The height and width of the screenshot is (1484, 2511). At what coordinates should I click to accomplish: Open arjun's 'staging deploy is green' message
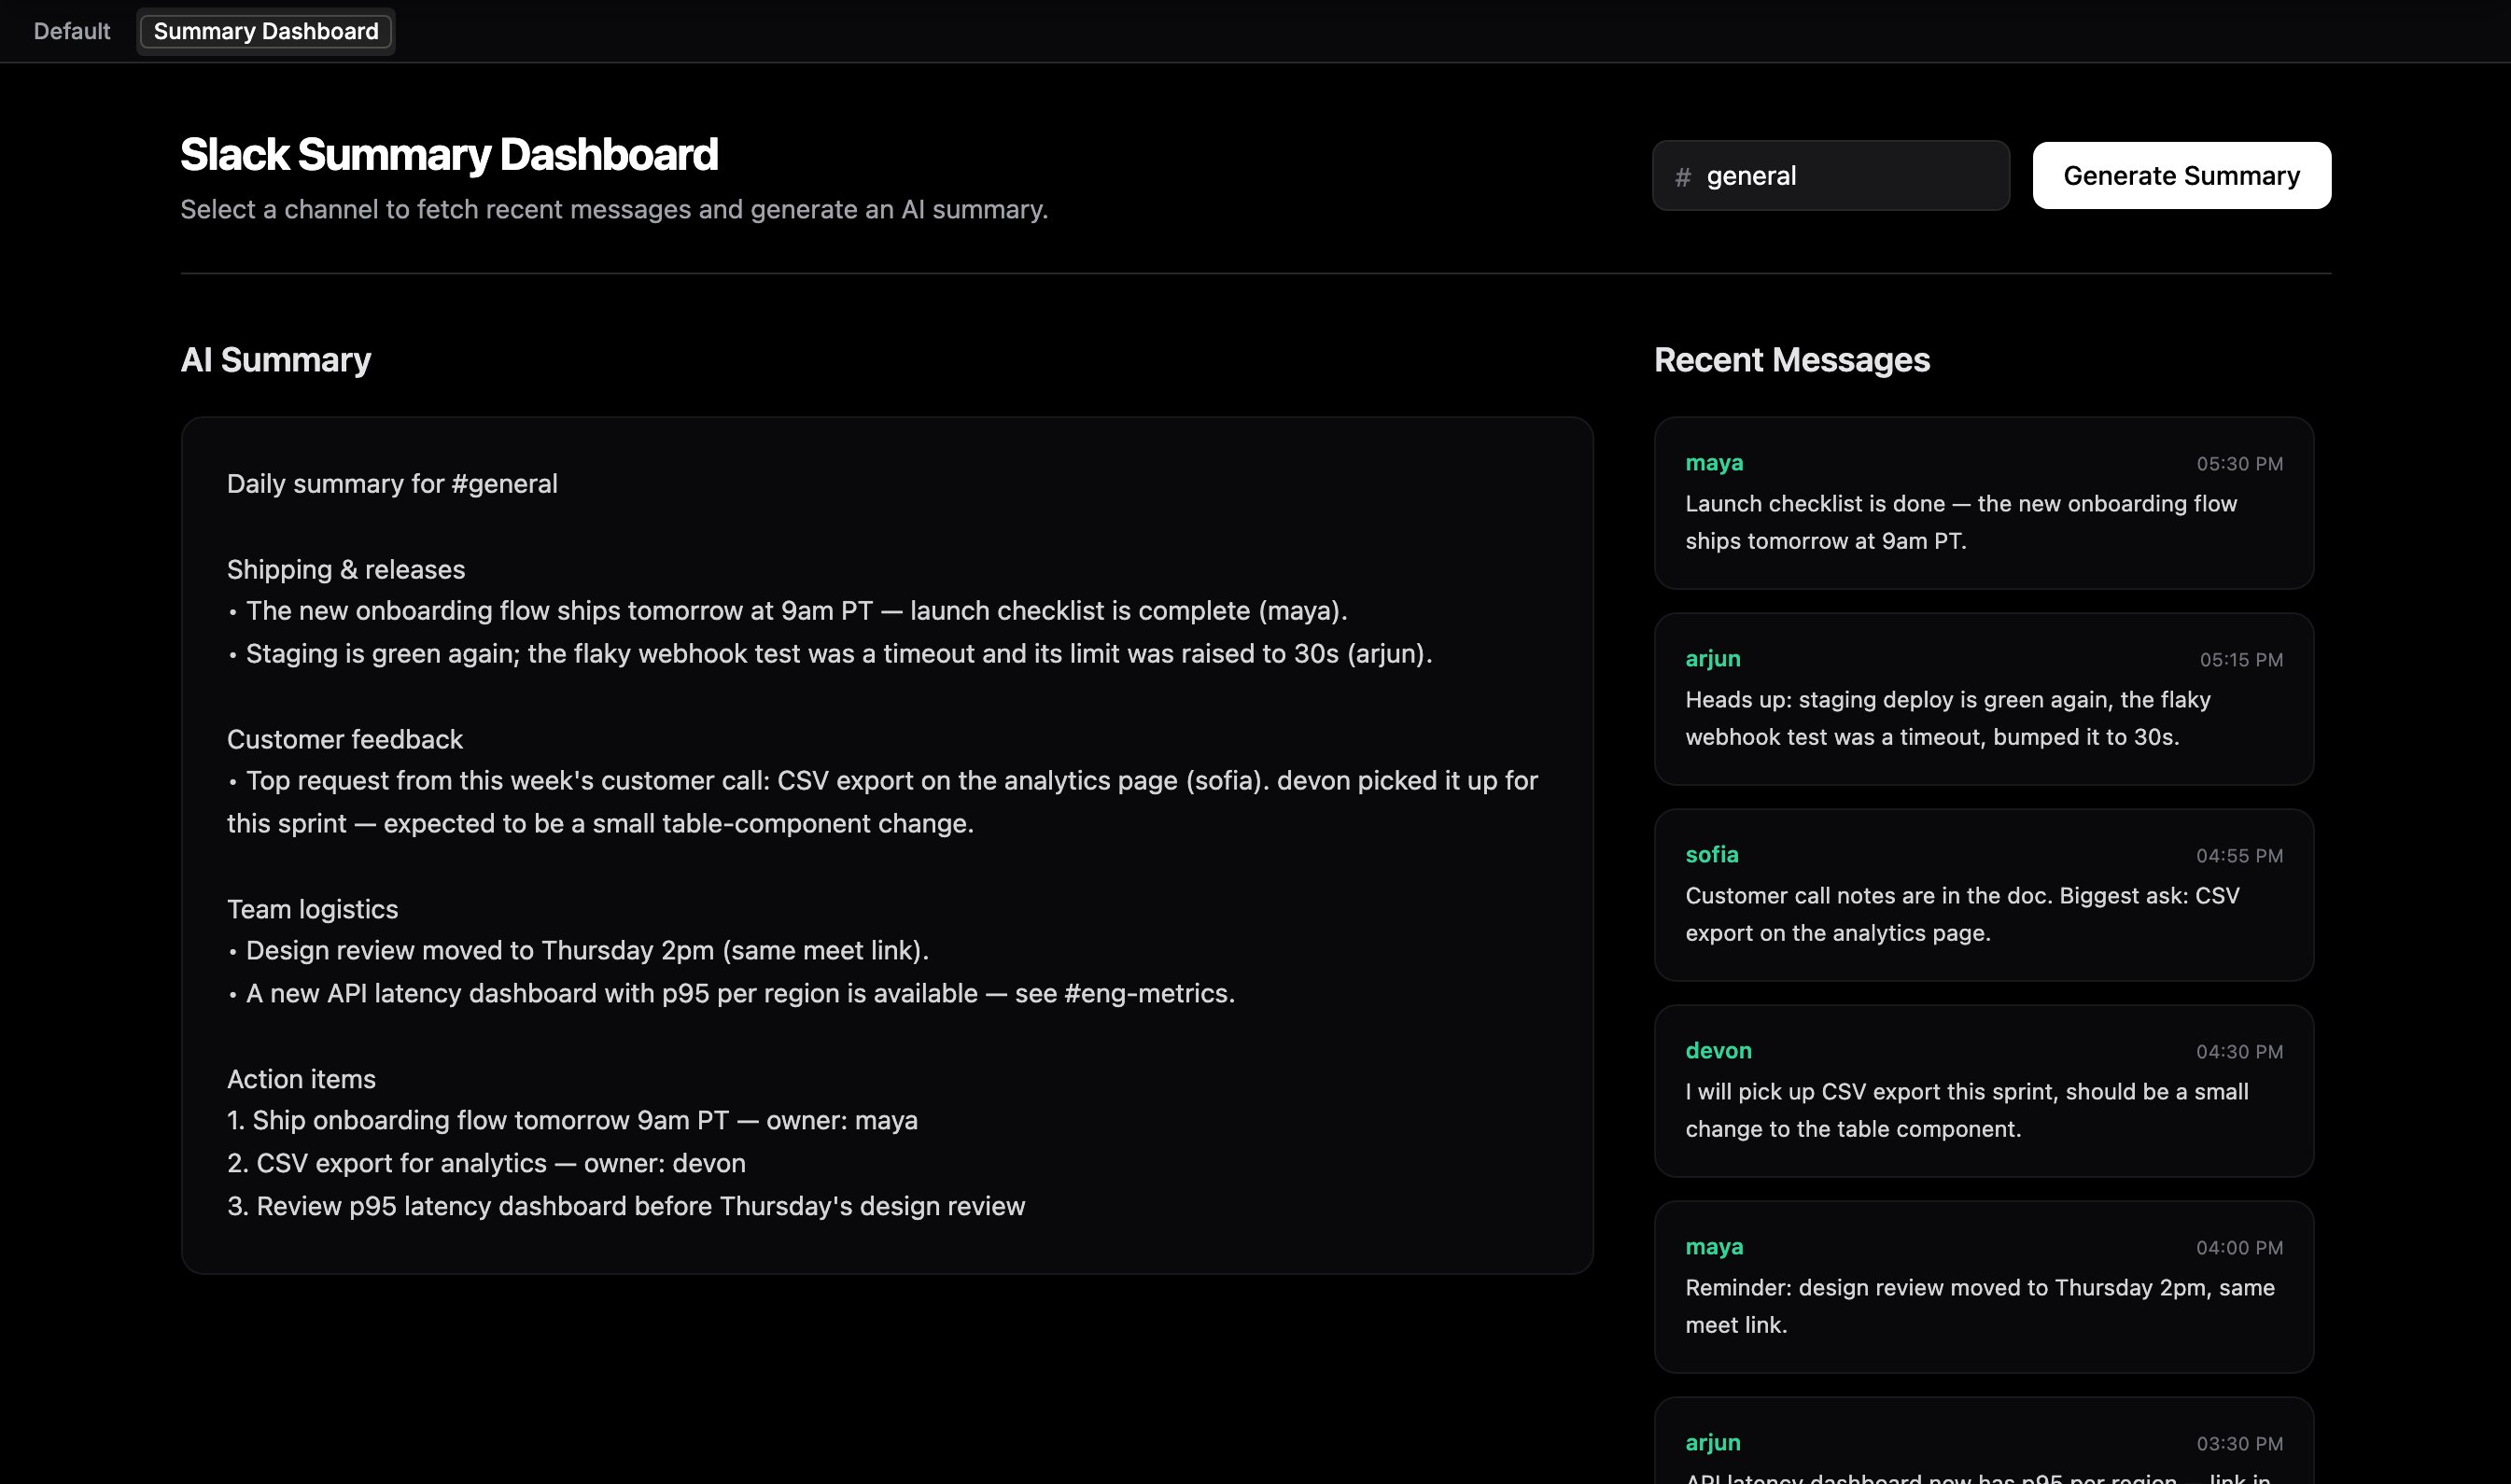(x=1983, y=699)
